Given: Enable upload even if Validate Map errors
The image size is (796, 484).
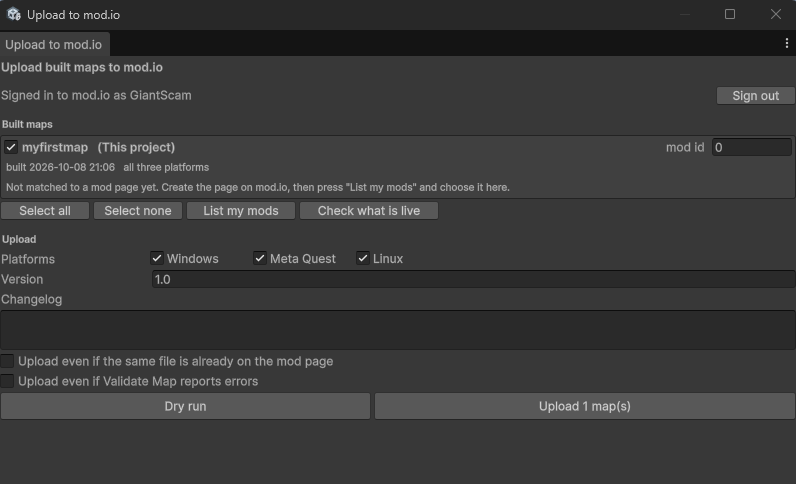Looking at the screenshot, I should coord(7,381).
